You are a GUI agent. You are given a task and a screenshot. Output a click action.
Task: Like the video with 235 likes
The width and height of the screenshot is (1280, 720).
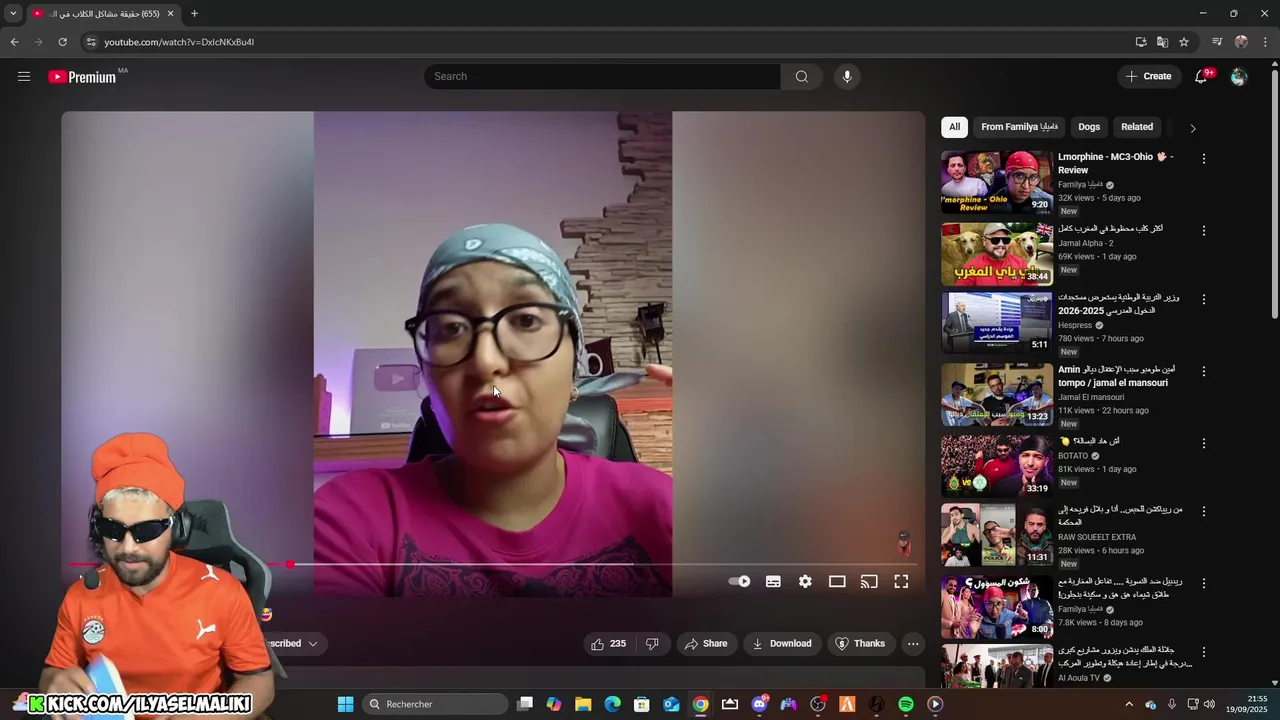tap(609, 644)
